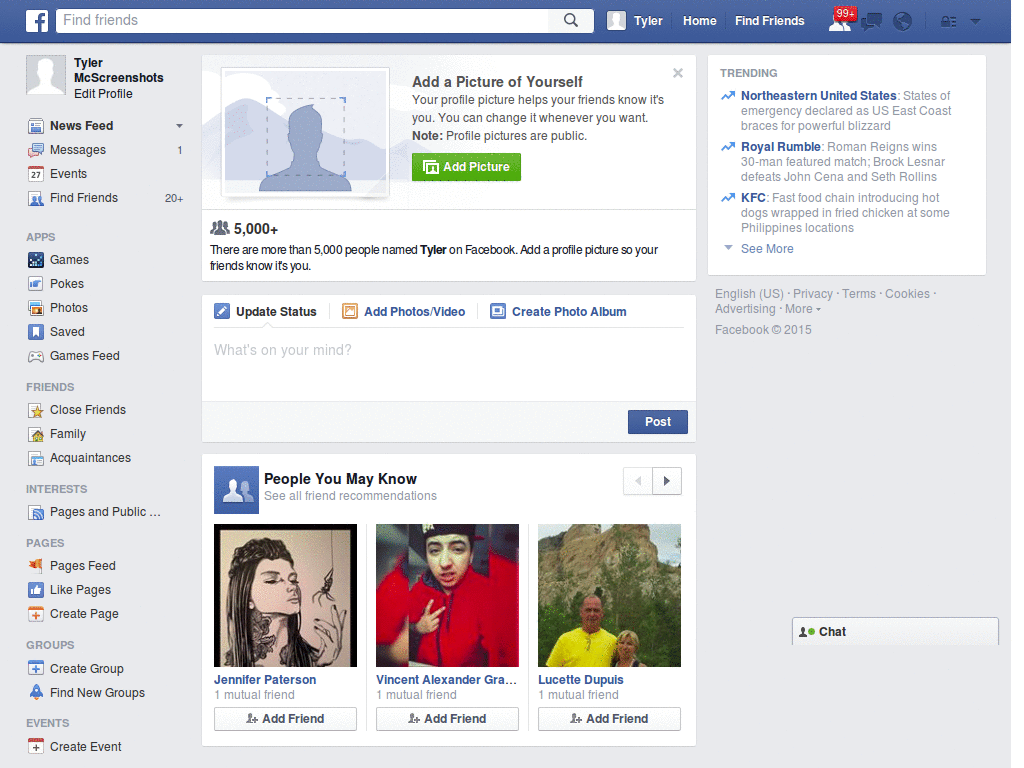The image size is (1024, 768).
Task: Click the Close Friends star icon
Action: [36, 410]
